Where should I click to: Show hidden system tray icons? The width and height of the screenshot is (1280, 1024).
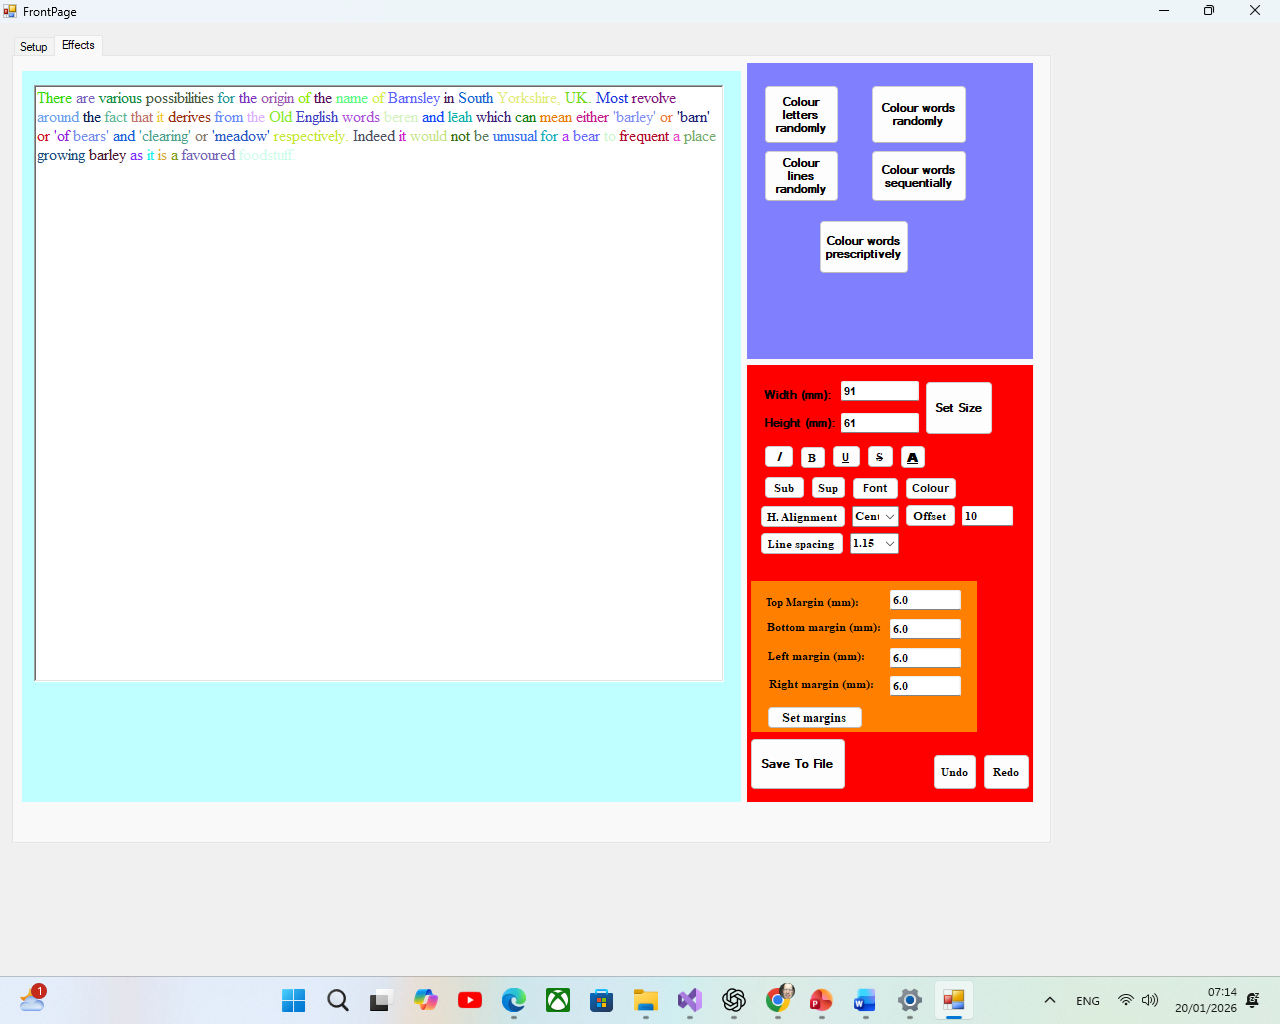[1050, 1000]
